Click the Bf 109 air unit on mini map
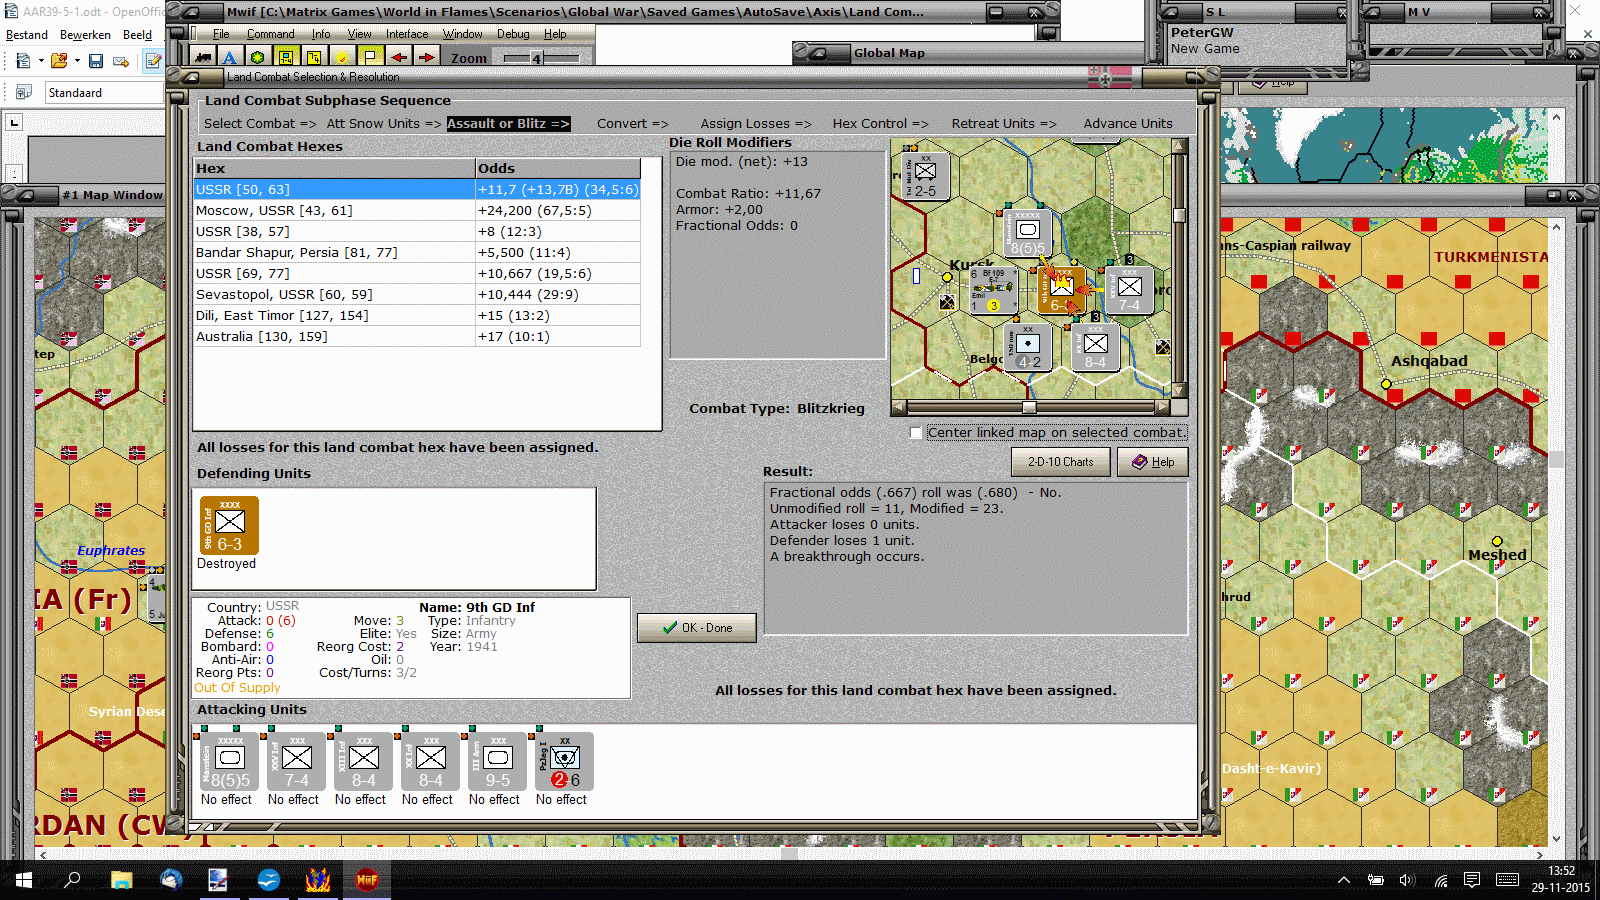The height and width of the screenshot is (900, 1600). pyautogui.click(x=993, y=290)
